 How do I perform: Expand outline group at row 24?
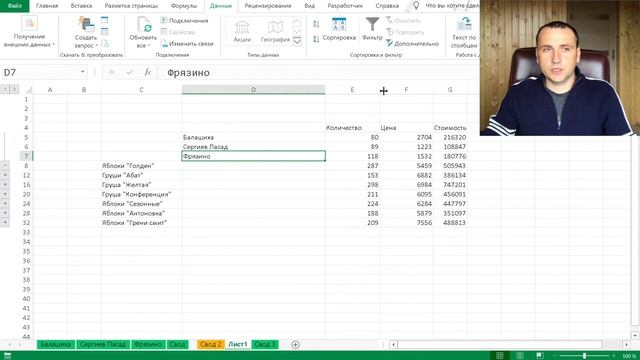[x=5, y=204]
